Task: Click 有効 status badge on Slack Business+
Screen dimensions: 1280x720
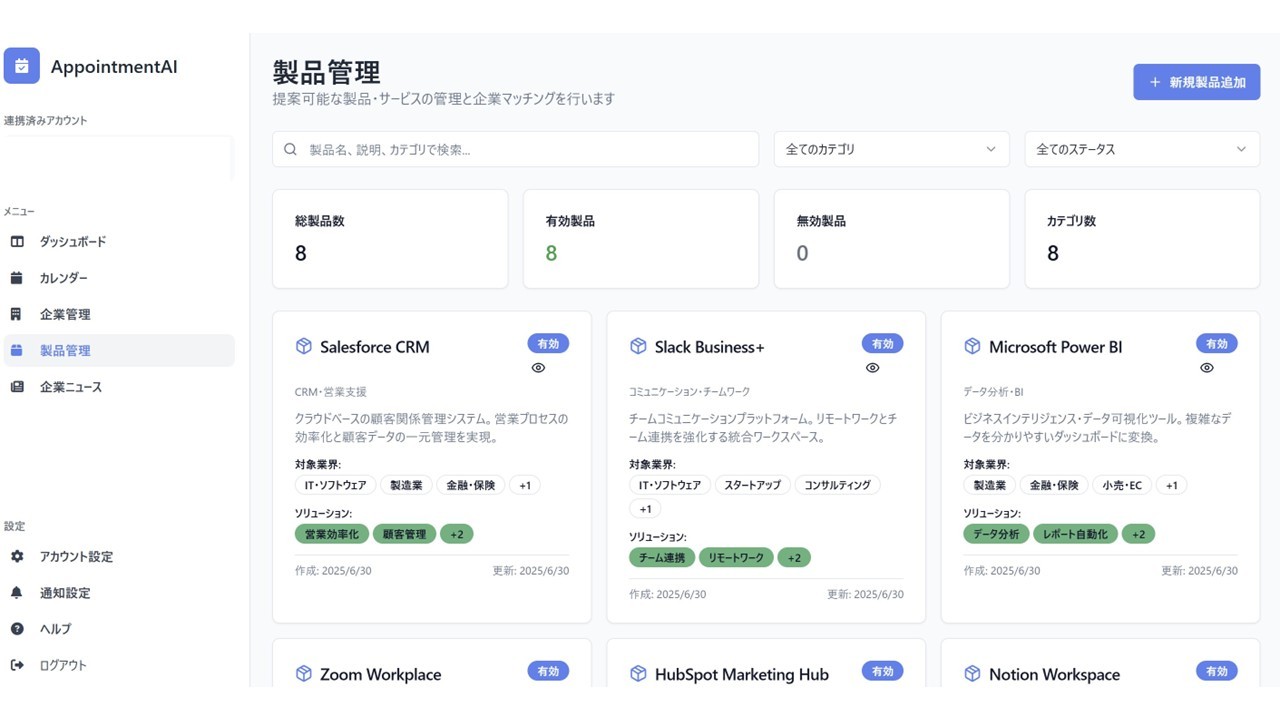Action: pos(882,344)
